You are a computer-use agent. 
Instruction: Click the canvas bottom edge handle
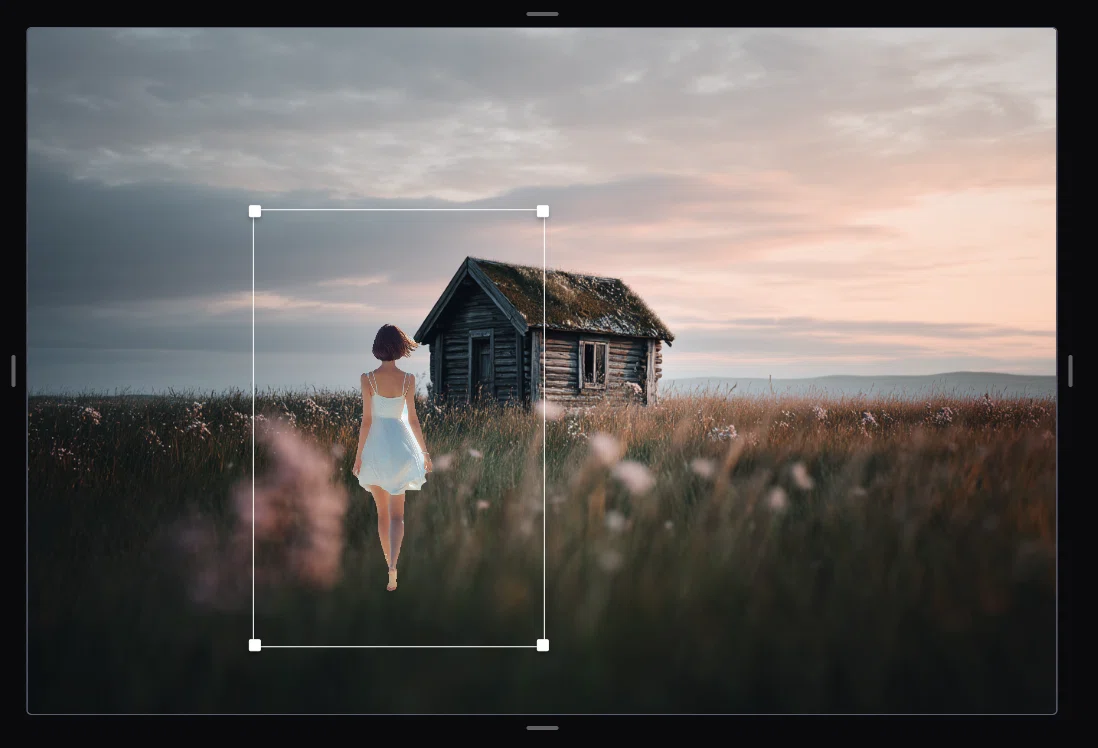pos(543,728)
